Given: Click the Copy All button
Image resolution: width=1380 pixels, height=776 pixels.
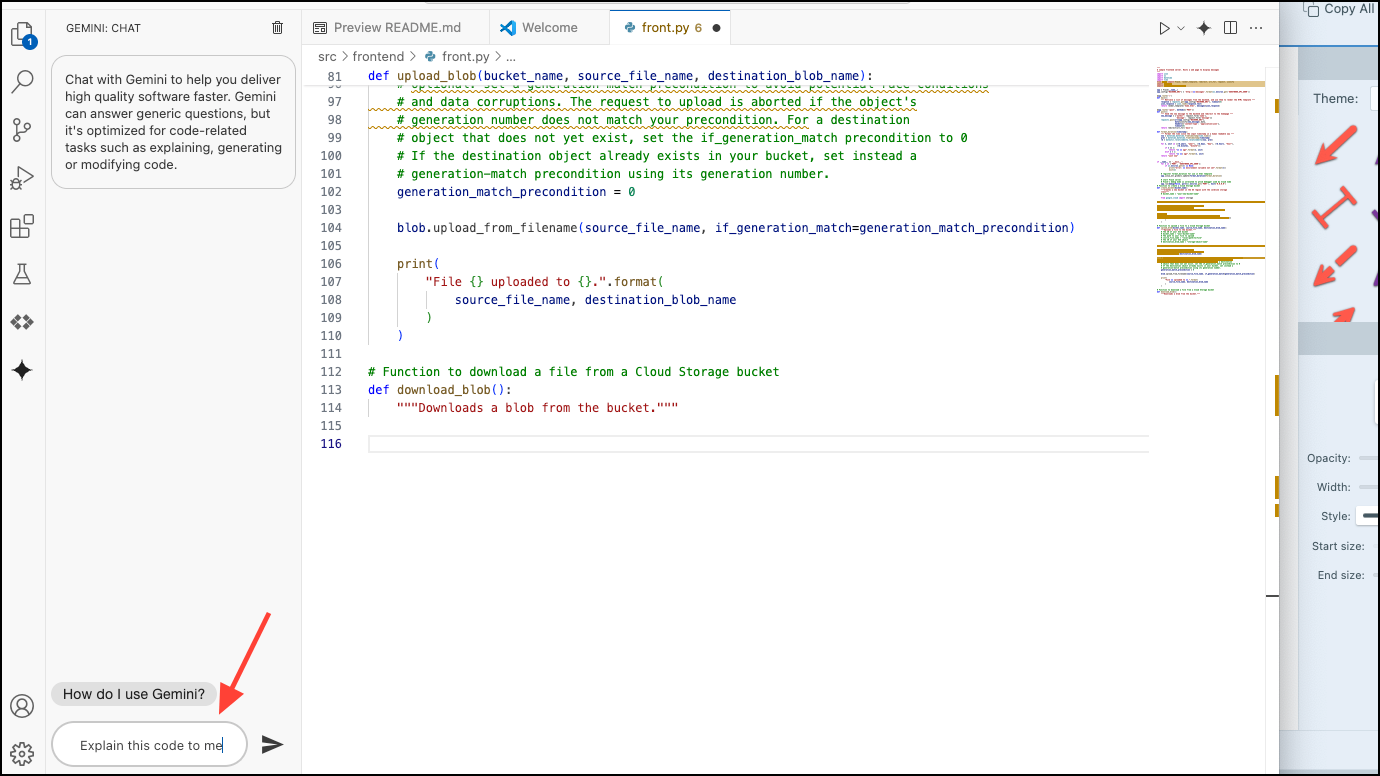Looking at the screenshot, I should pyautogui.click(x=1341, y=9).
